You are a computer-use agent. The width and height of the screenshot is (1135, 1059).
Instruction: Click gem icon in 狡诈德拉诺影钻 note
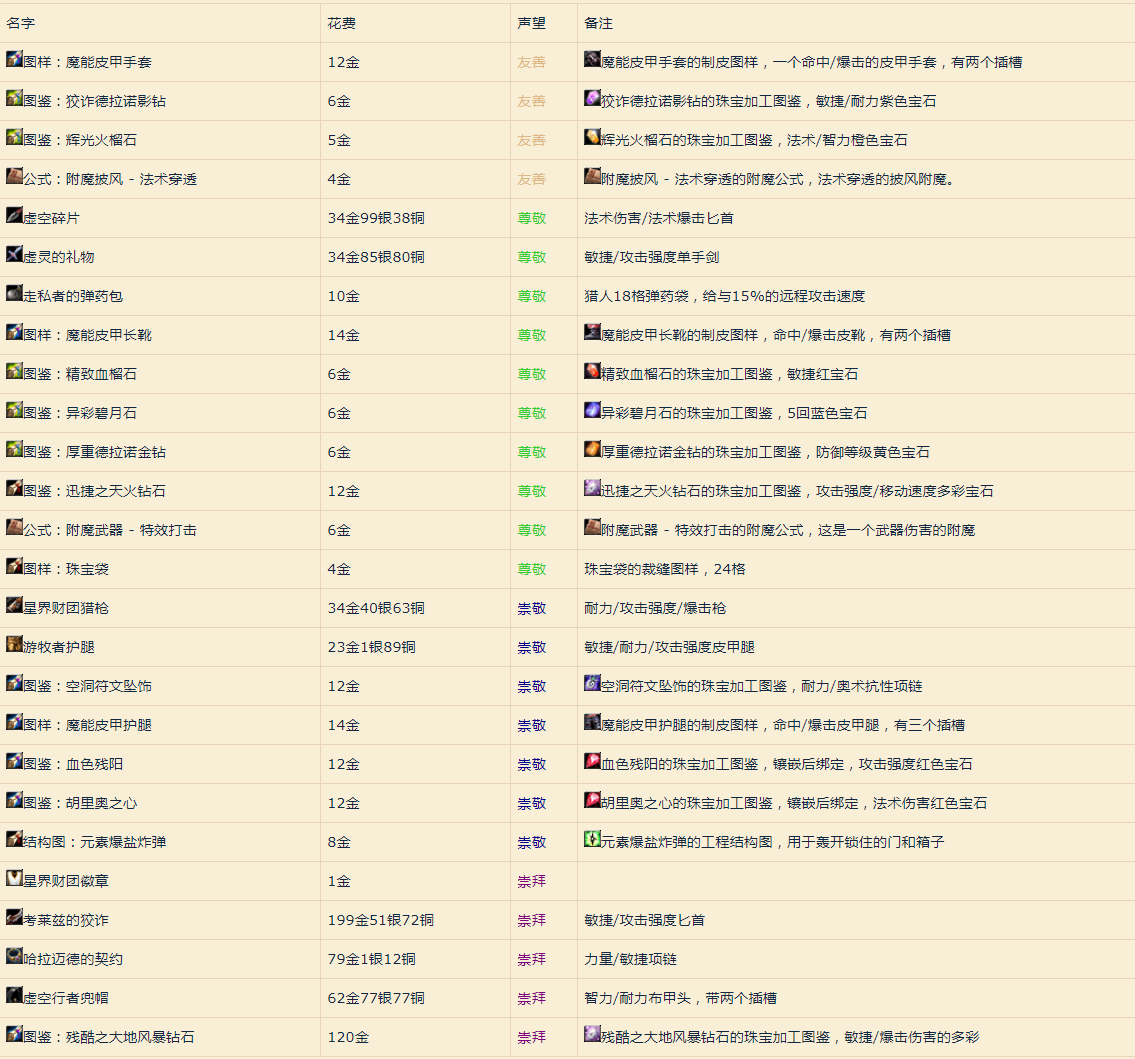[x=592, y=99]
